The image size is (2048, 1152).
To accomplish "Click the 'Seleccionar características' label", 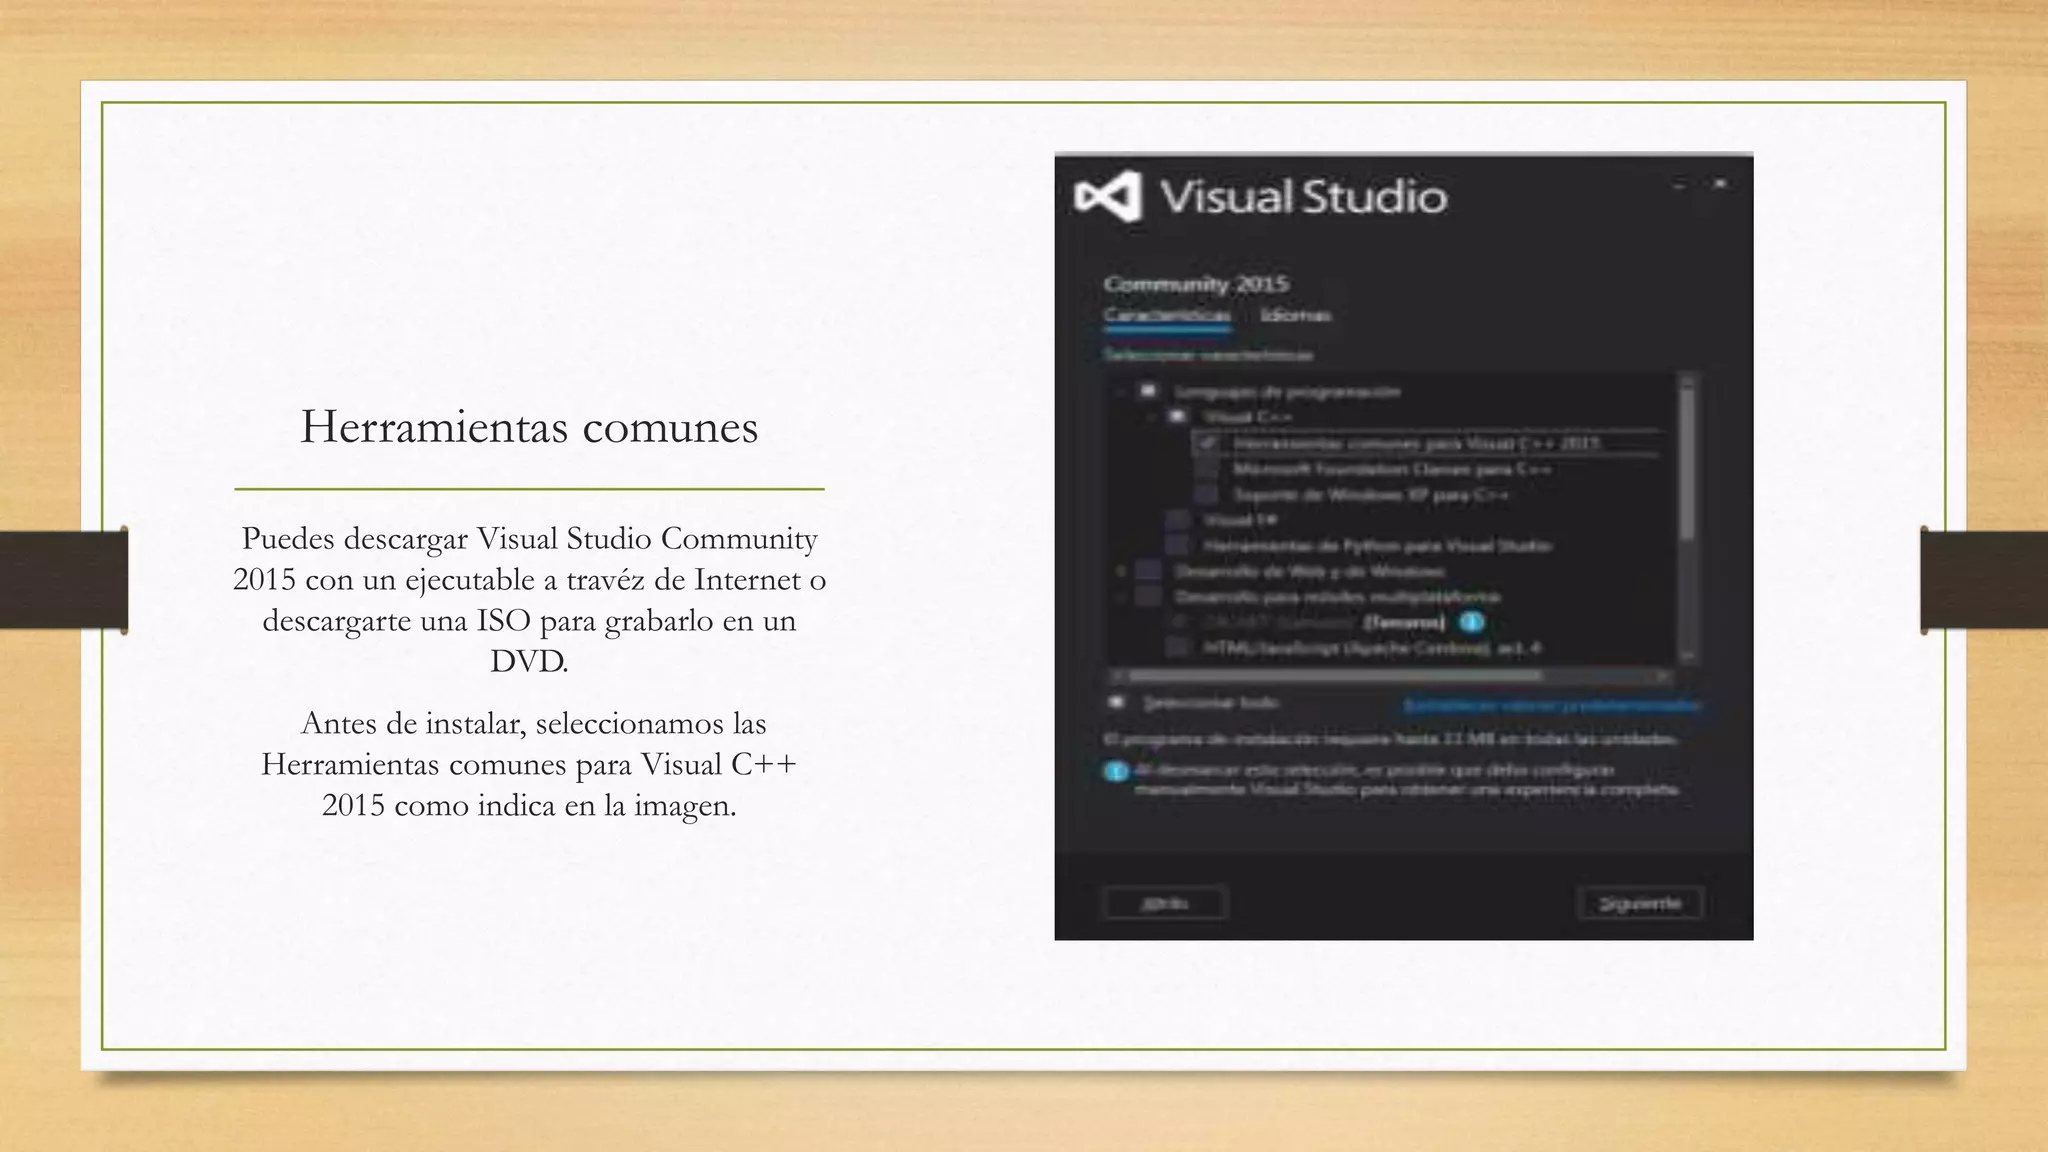I will pyautogui.click(x=1209, y=354).
